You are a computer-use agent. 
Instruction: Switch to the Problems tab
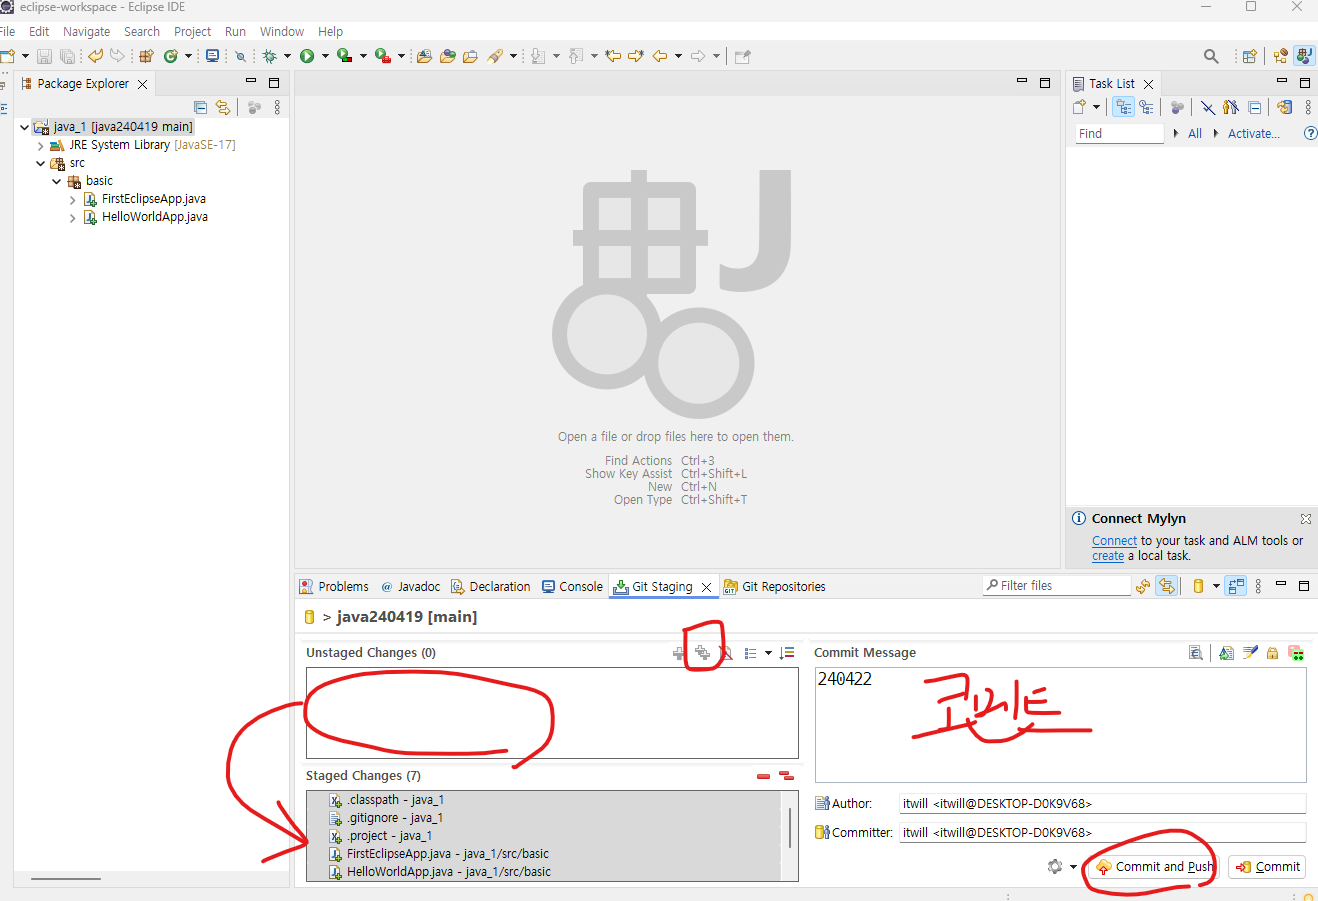pyautogui.click(x=334, y=587)
